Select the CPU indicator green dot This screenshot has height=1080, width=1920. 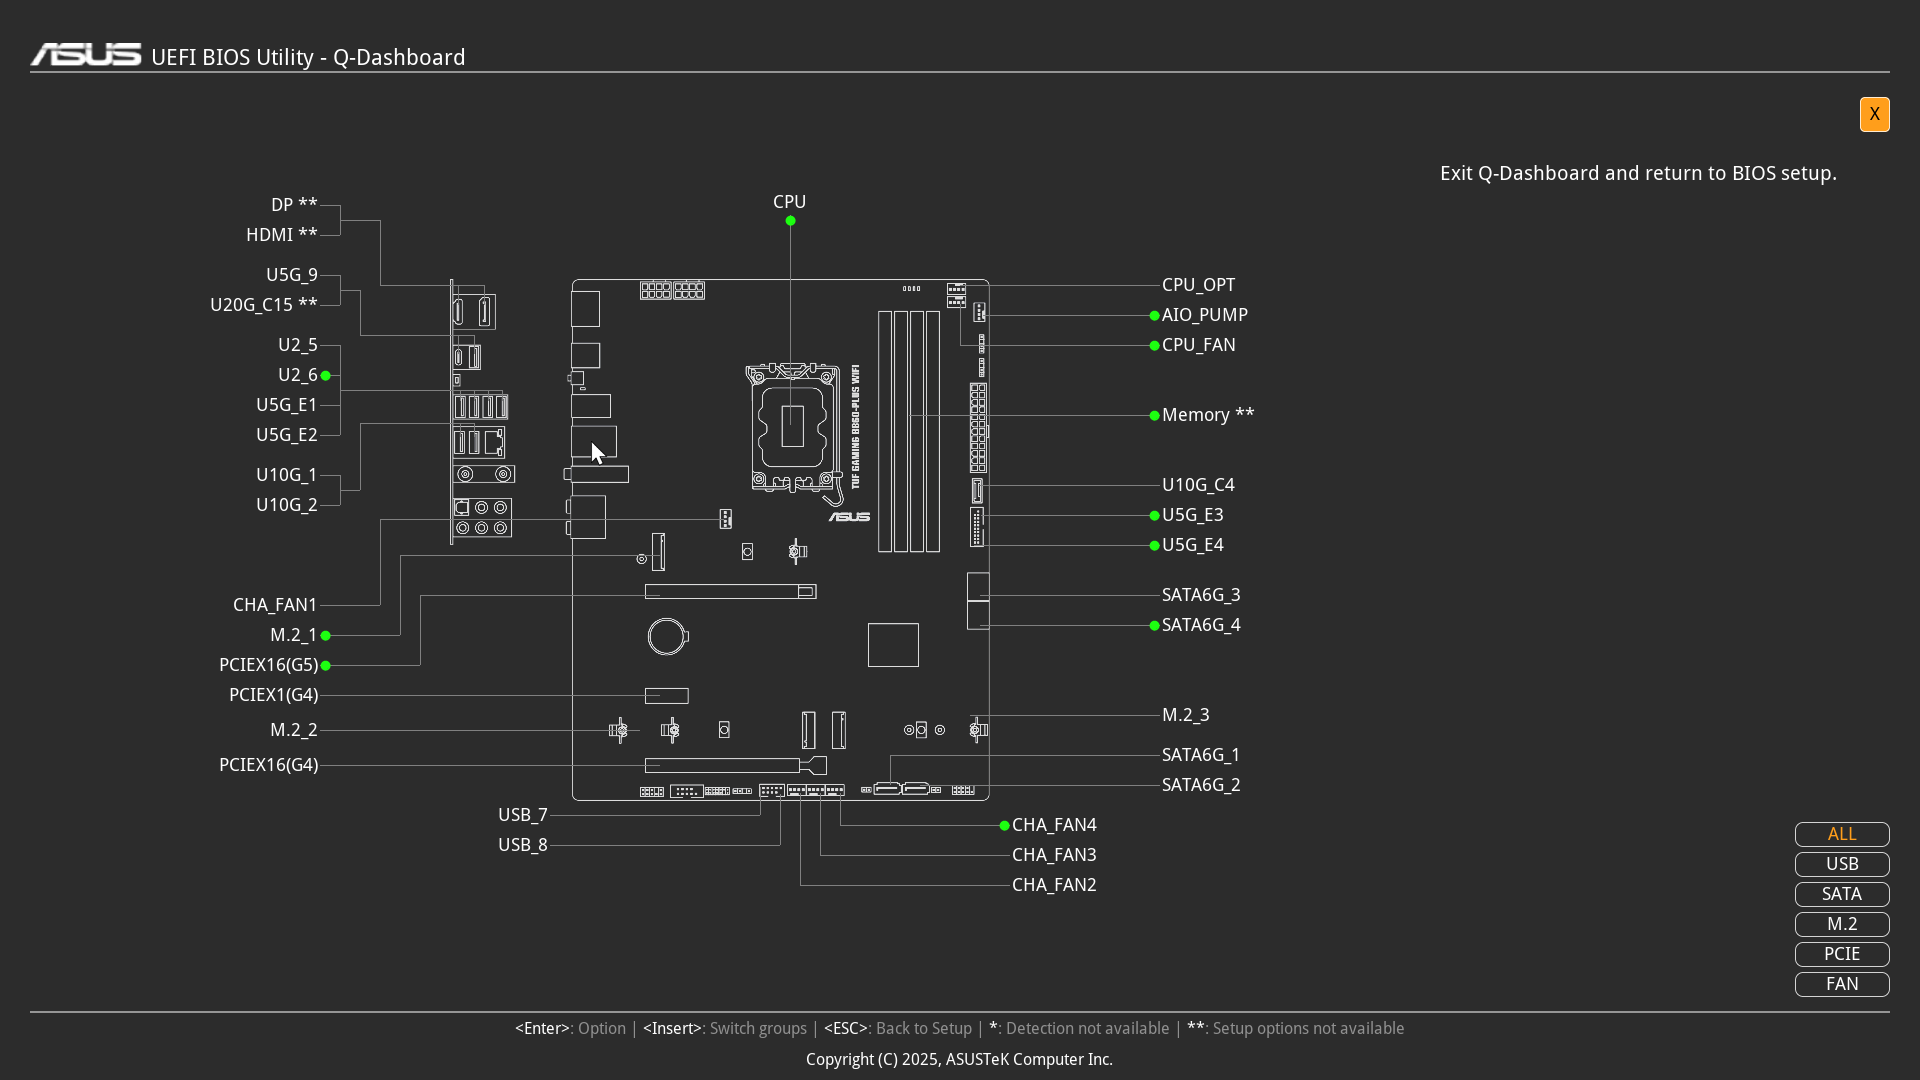point(790,221)
